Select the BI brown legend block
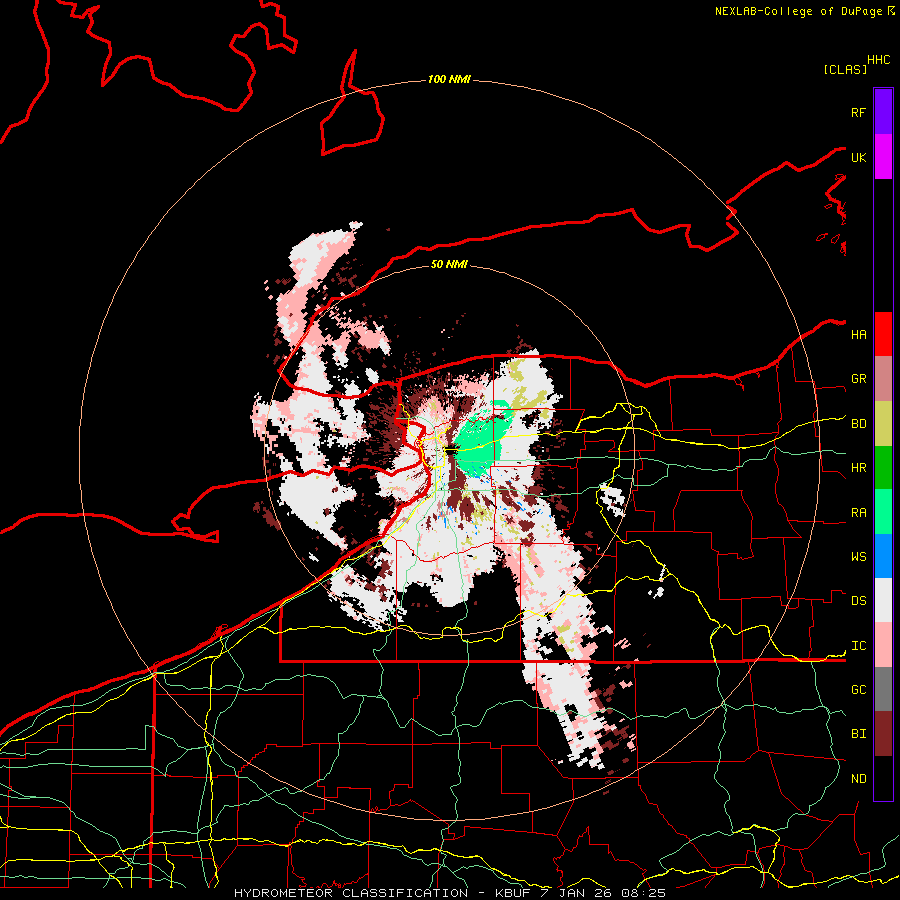Image resolution: width=900 pixels, height=900 pixels. pyautogui.click(x=883, y=734)
